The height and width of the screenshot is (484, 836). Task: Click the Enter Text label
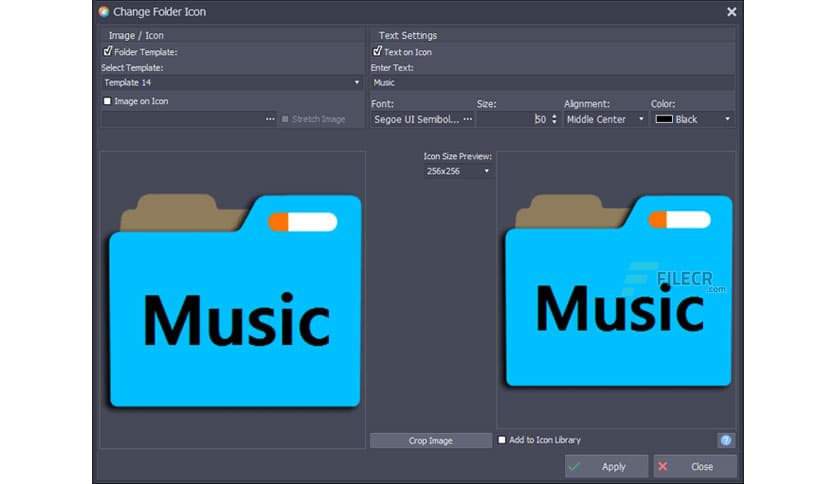pyautogui.click(x=392, y=68)
